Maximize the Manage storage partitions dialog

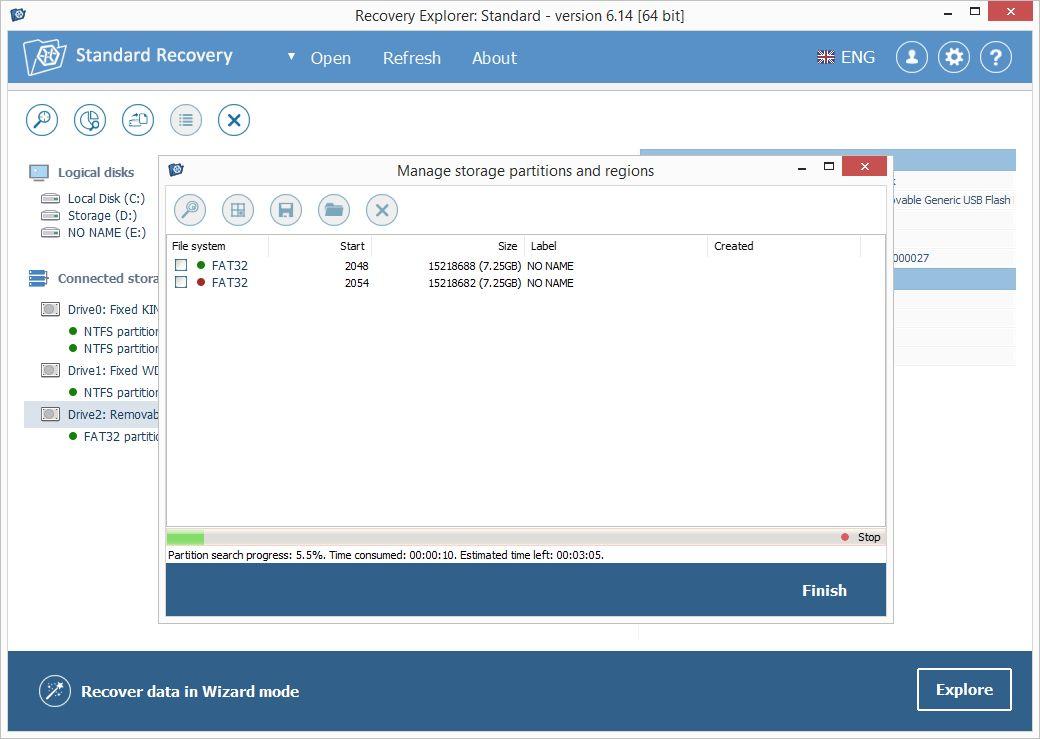(828, 167)
